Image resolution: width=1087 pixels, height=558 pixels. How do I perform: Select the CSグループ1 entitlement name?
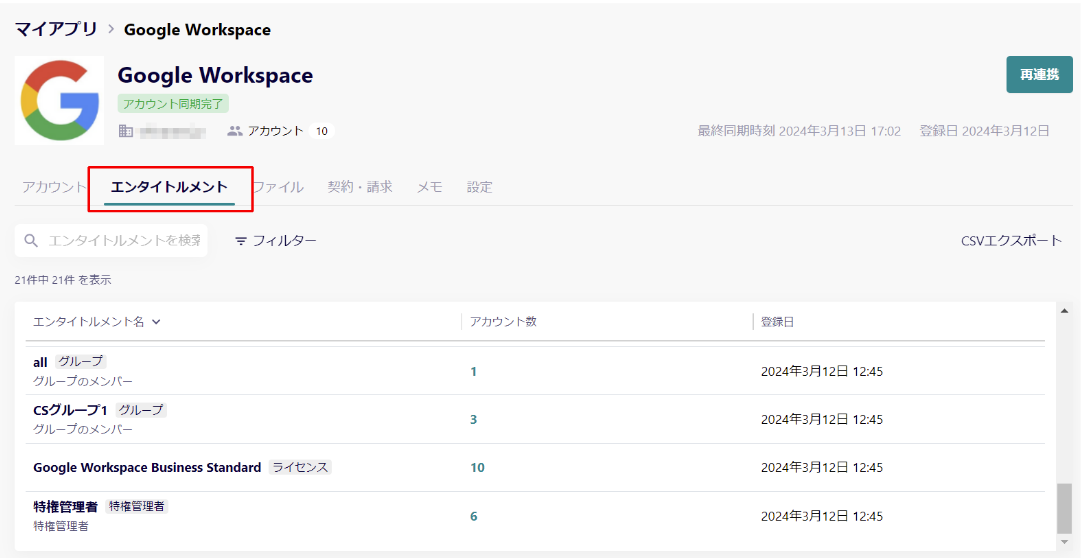coord(71,410)
